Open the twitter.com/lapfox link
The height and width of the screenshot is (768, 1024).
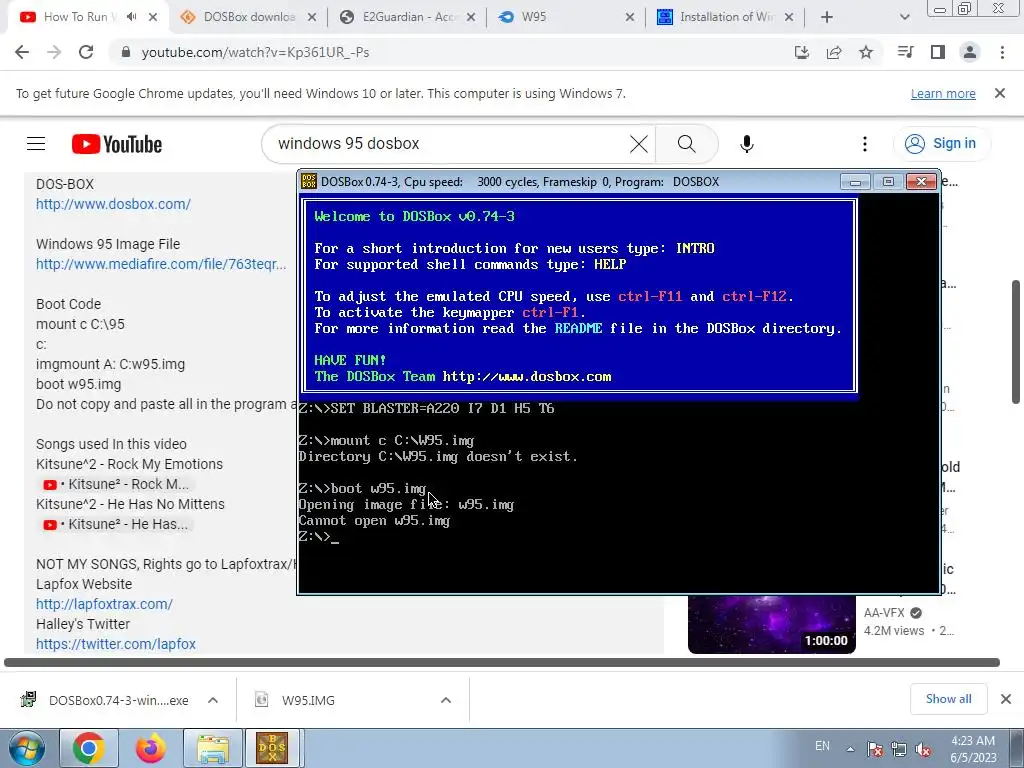tap(116, 644)
